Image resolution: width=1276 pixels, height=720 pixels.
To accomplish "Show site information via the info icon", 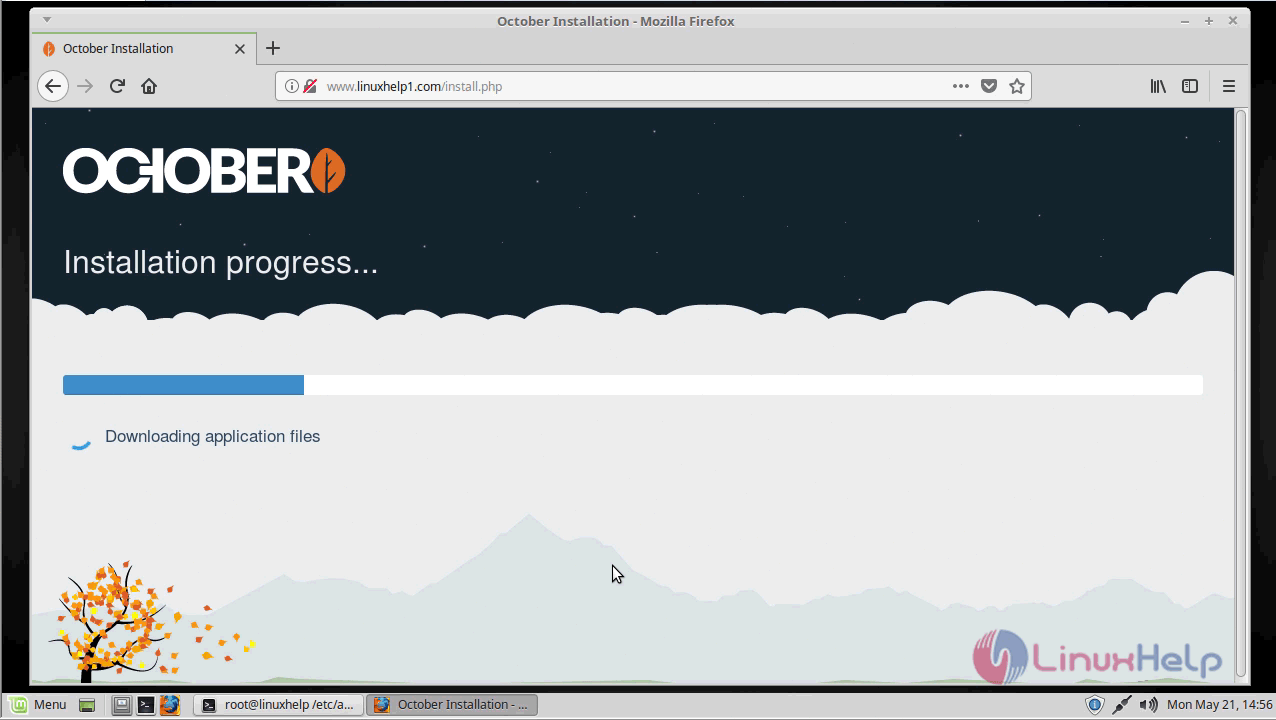I will [x=292, y=86].
